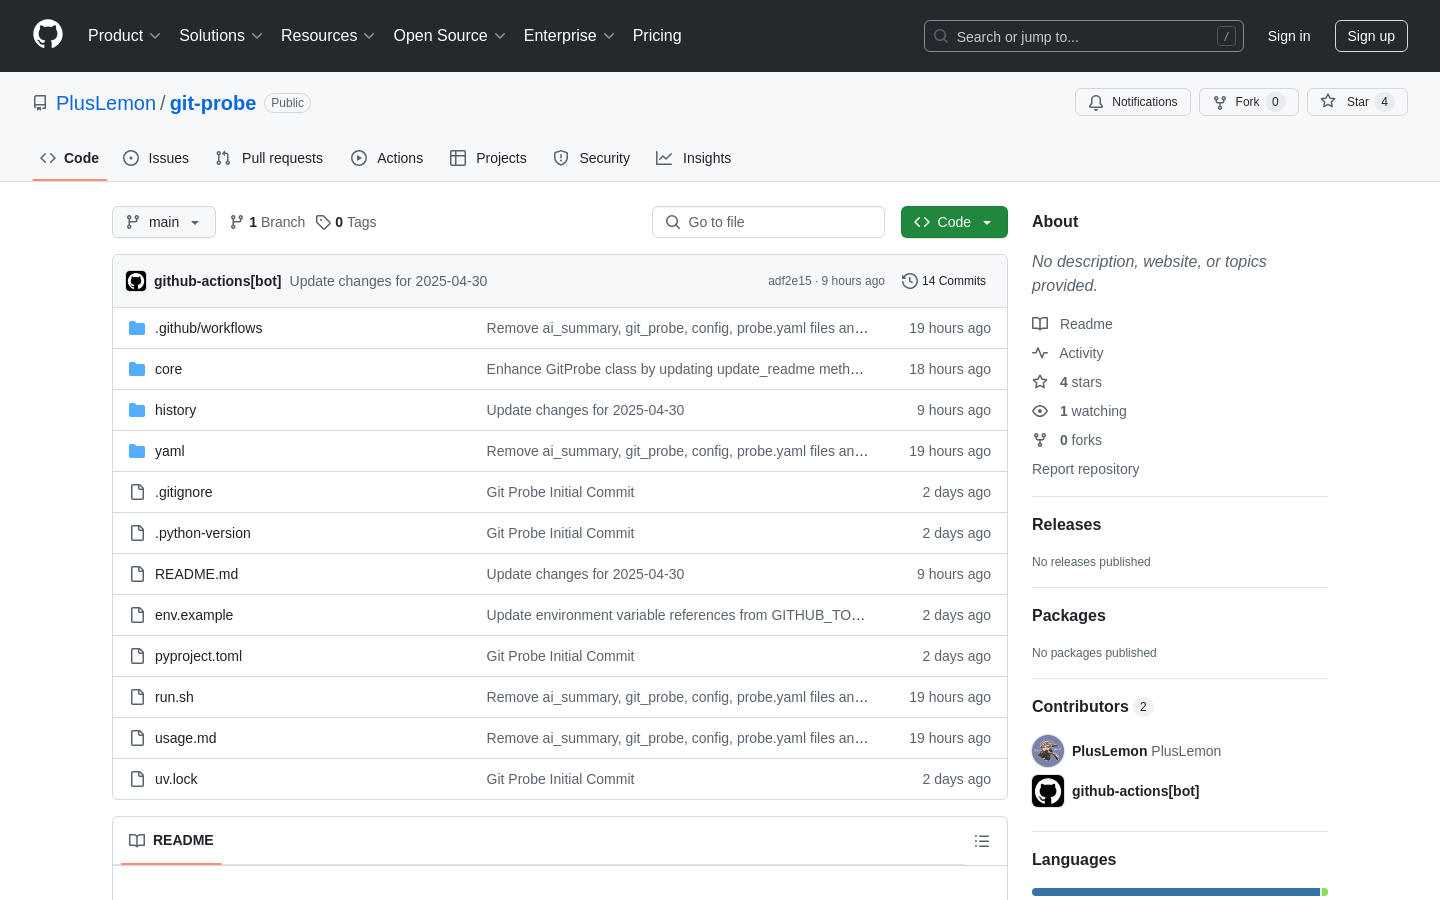Open the README outline list icon
The width and height of the screenshot is (1440, 900).
pos(982,841)
